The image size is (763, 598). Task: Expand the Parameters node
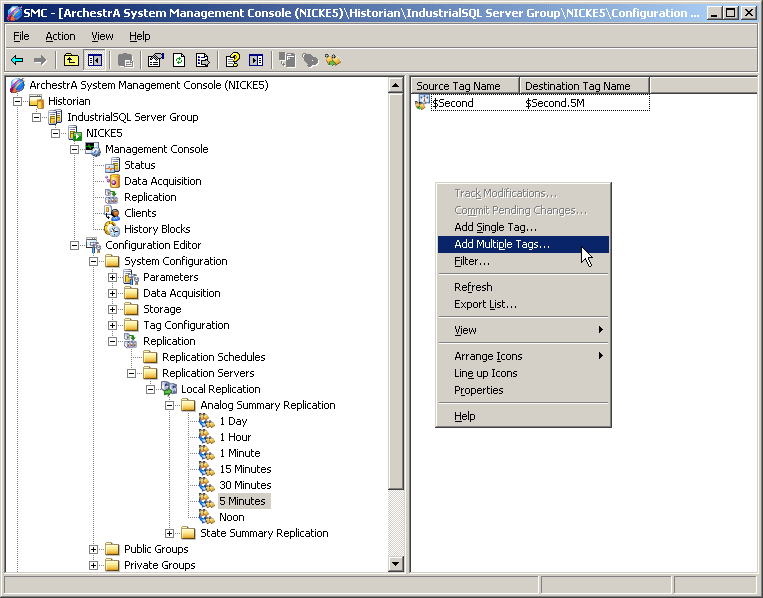(x=112, y=277)
